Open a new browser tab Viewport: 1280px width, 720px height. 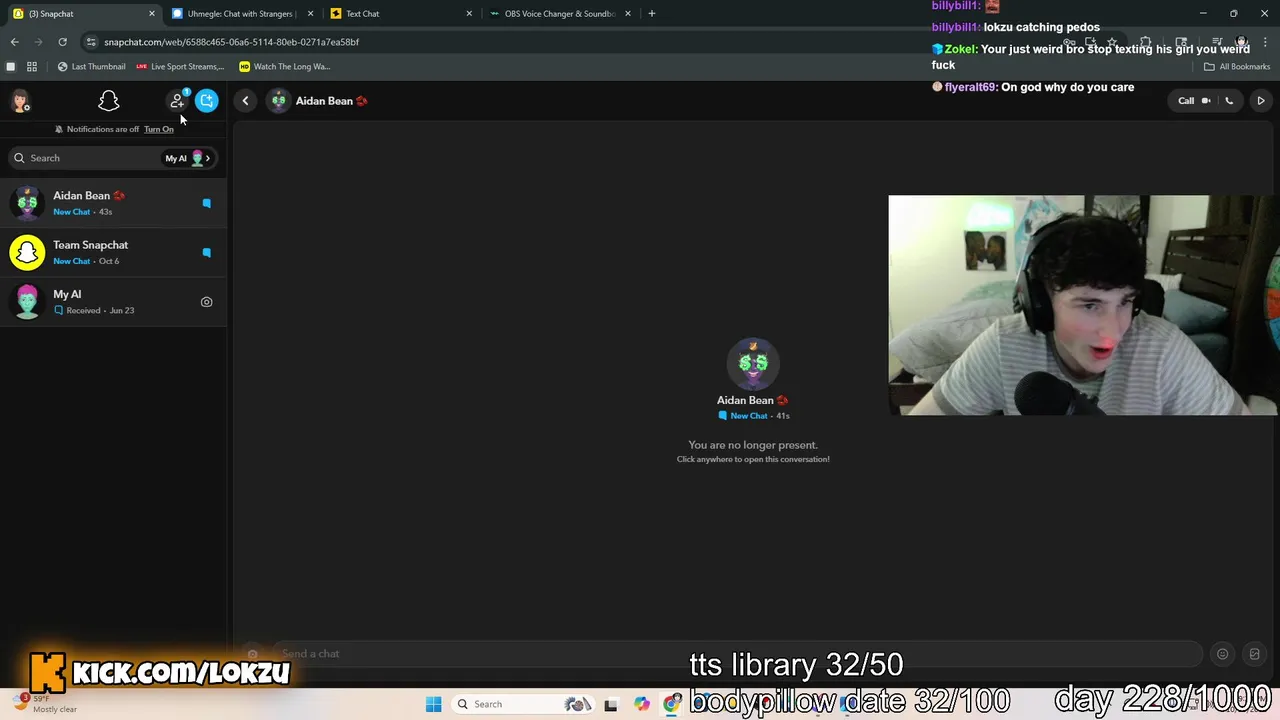click(x=651, y=14)
